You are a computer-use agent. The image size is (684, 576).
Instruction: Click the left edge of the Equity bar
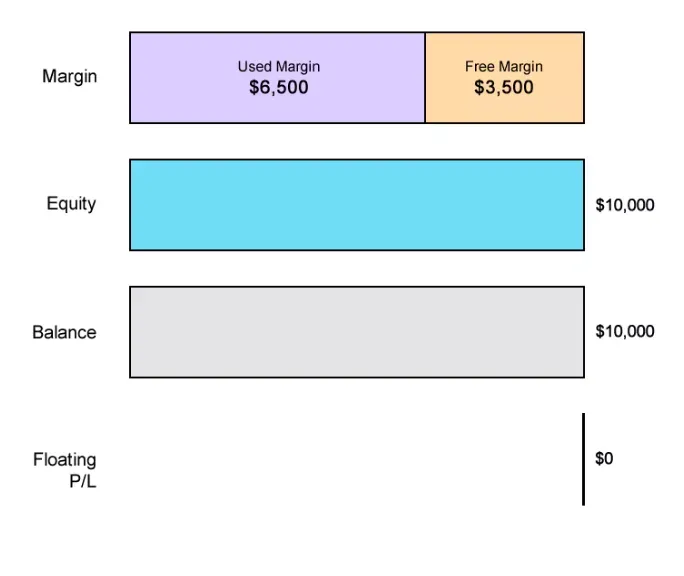coord(130,205)
